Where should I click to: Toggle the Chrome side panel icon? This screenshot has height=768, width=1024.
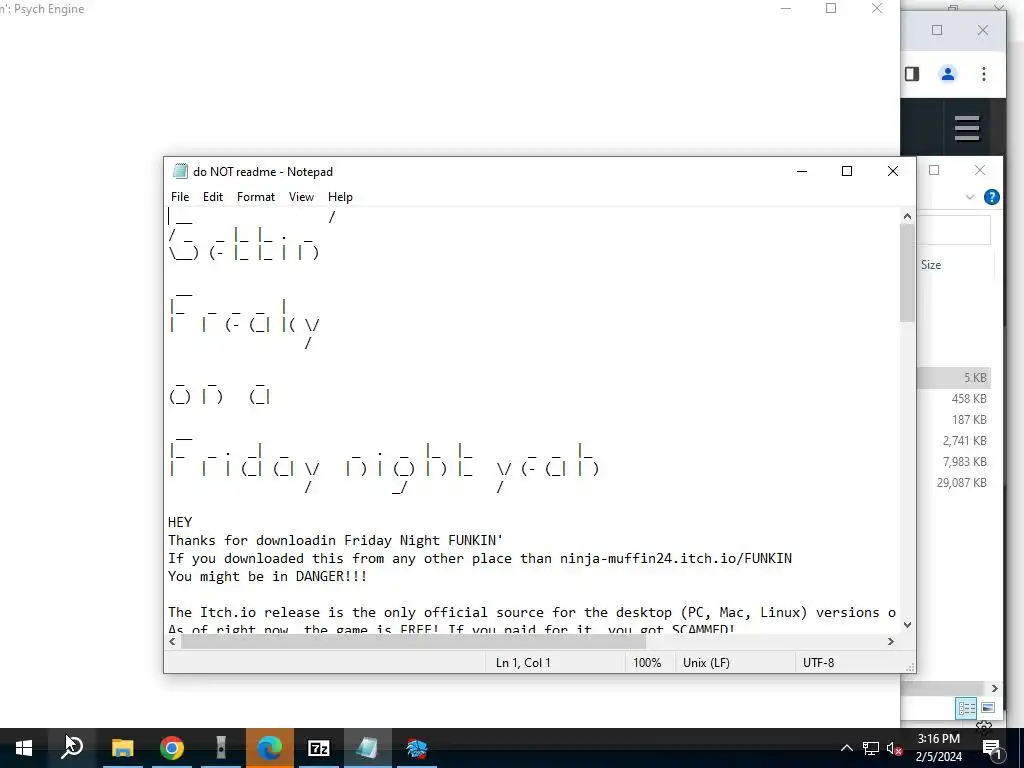(912, 74)
